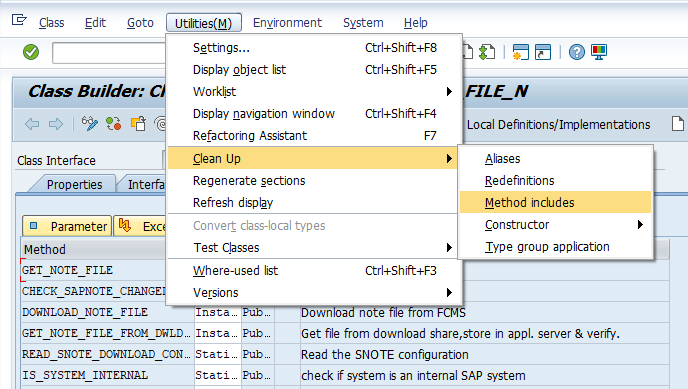
Task: Open the Edit menu
Action: click(95, 23)
